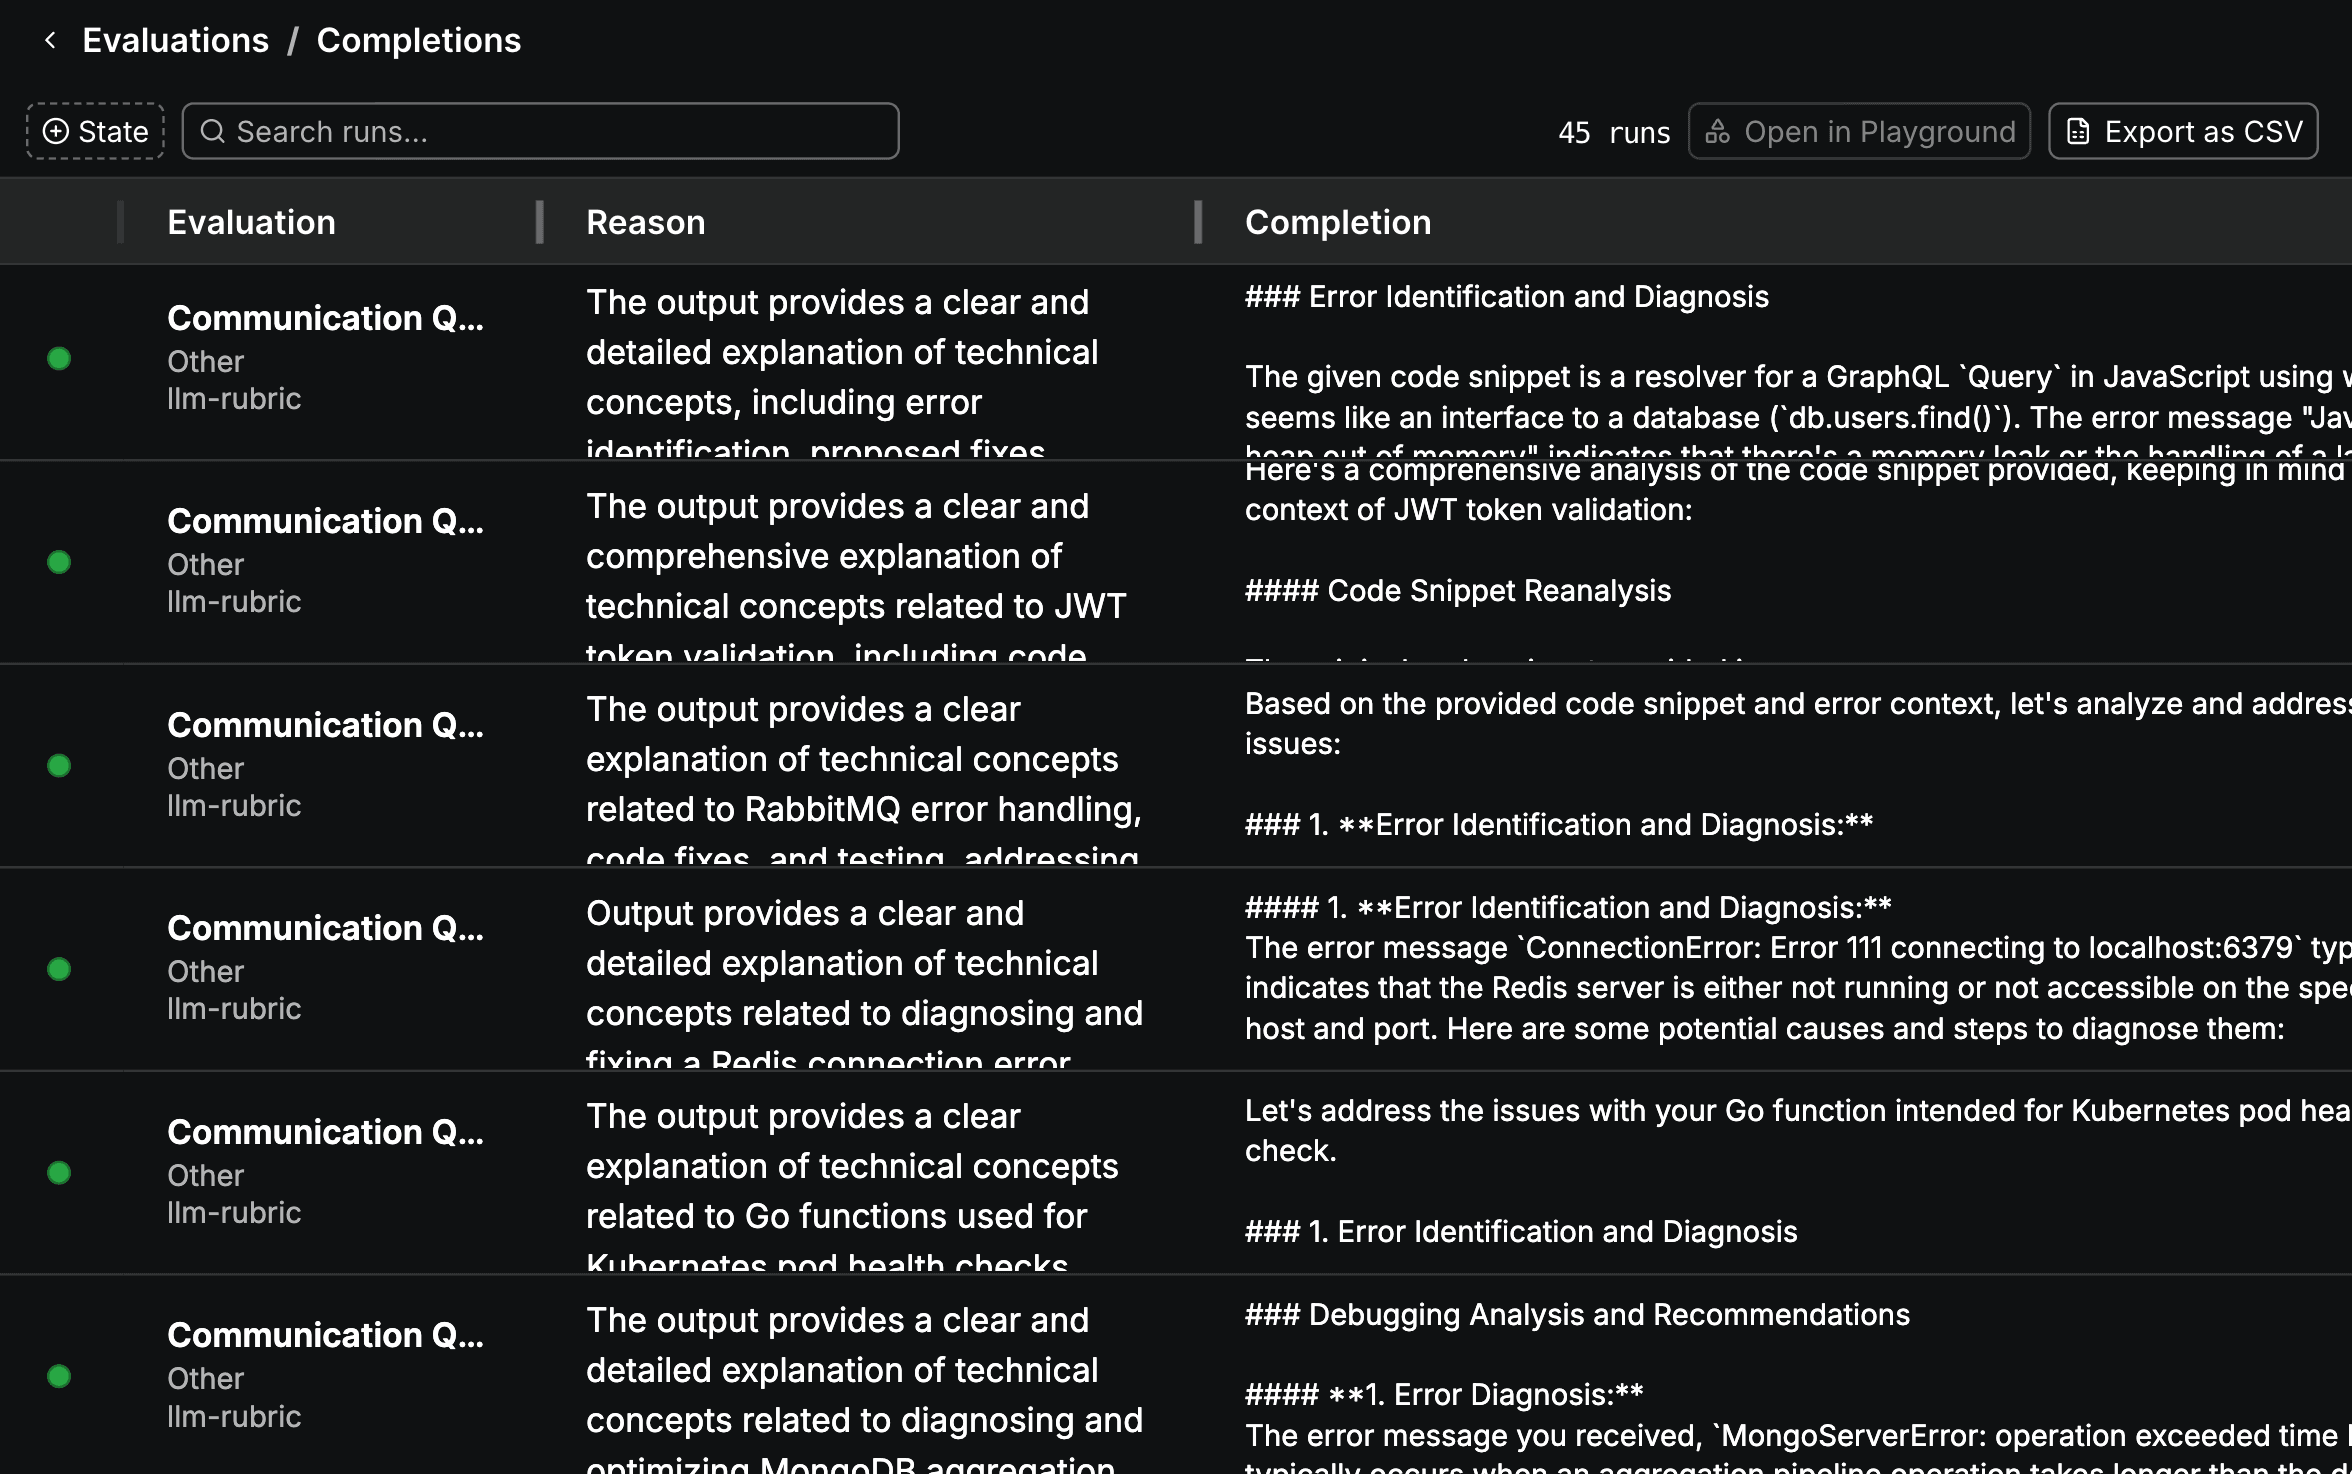This screenshot has width=2352, height=1474.
Task: Click the plus icon in State filter
Action: pyautogui.click(x=56, y=131)
